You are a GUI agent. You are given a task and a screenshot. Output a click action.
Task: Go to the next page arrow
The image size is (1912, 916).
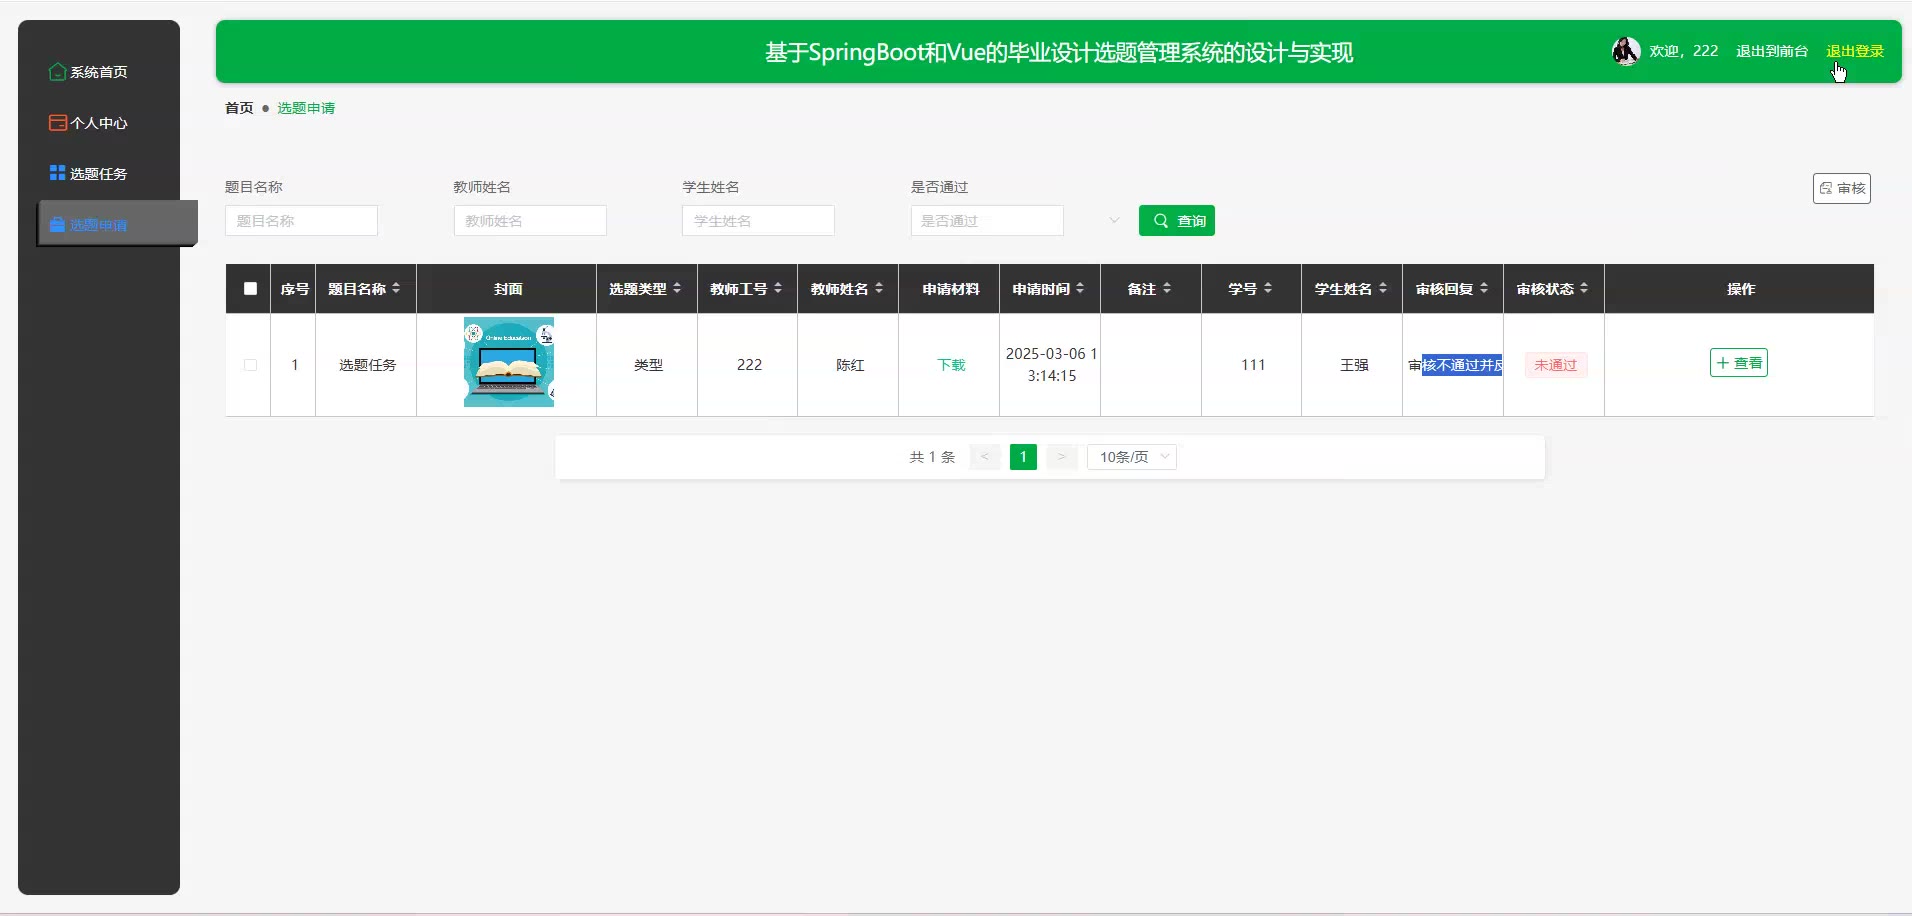[1062, 457]
